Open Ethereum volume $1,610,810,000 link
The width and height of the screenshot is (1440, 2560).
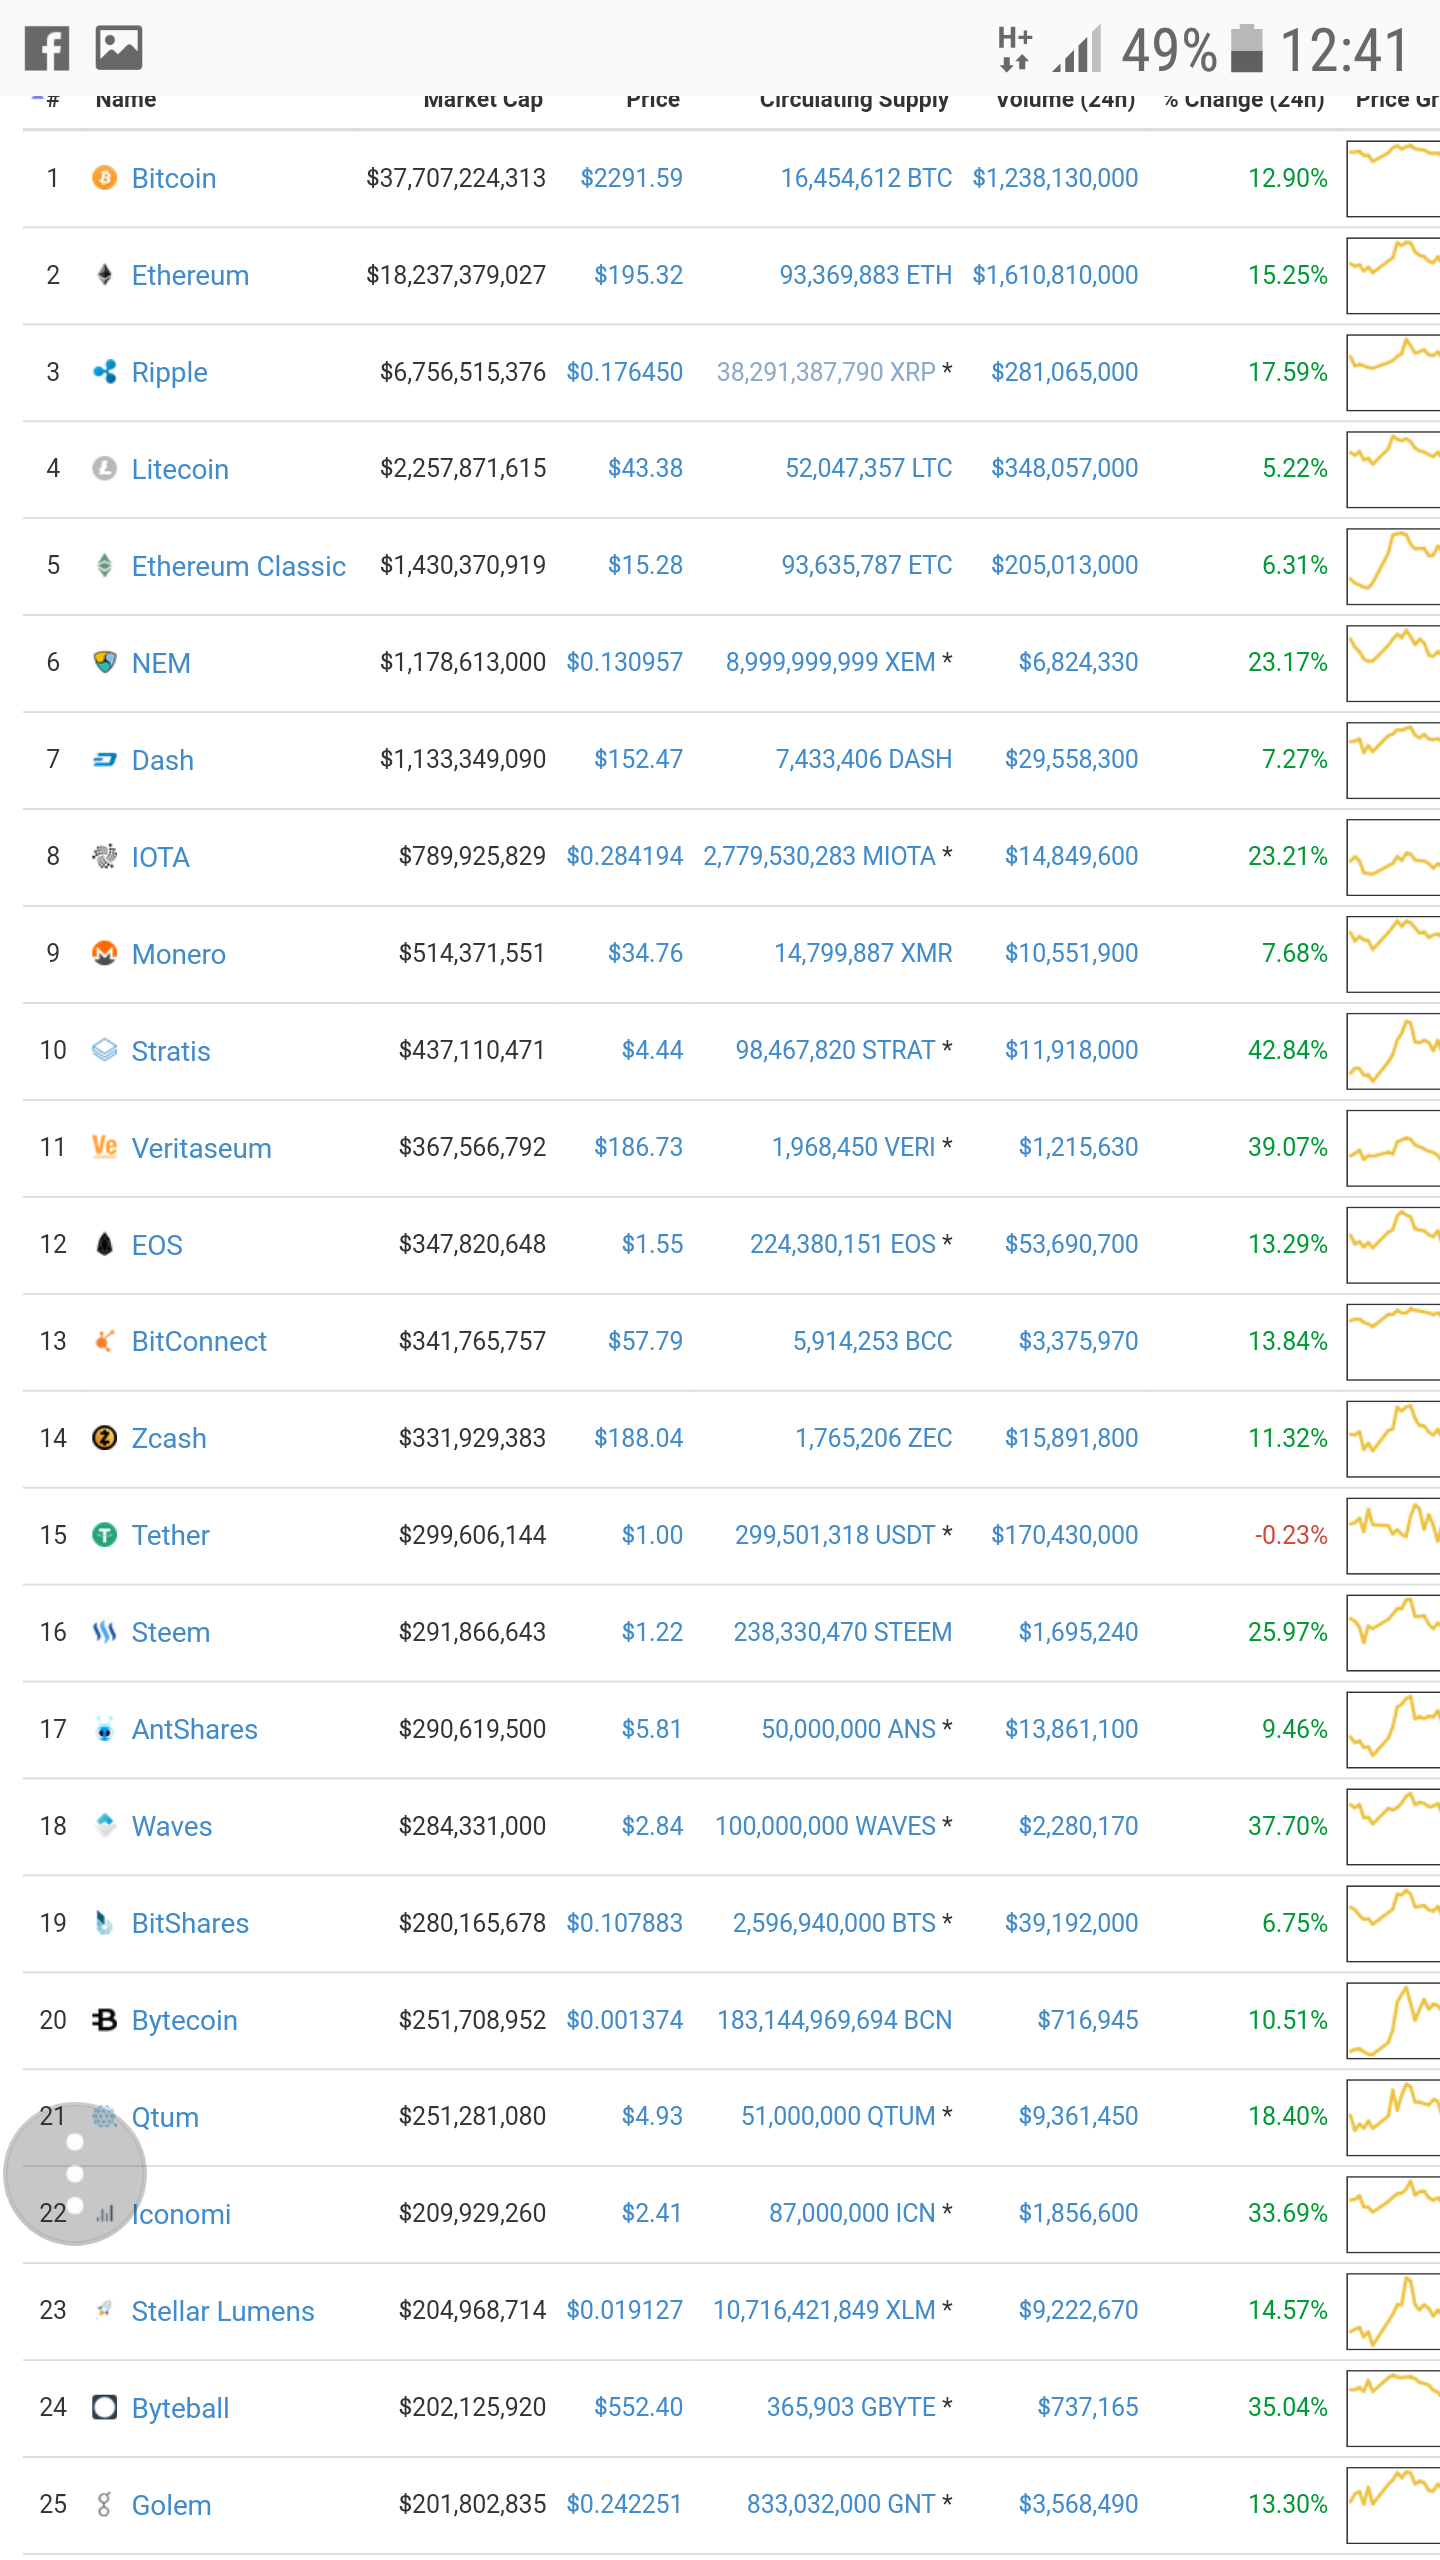tap(1055, 275)
